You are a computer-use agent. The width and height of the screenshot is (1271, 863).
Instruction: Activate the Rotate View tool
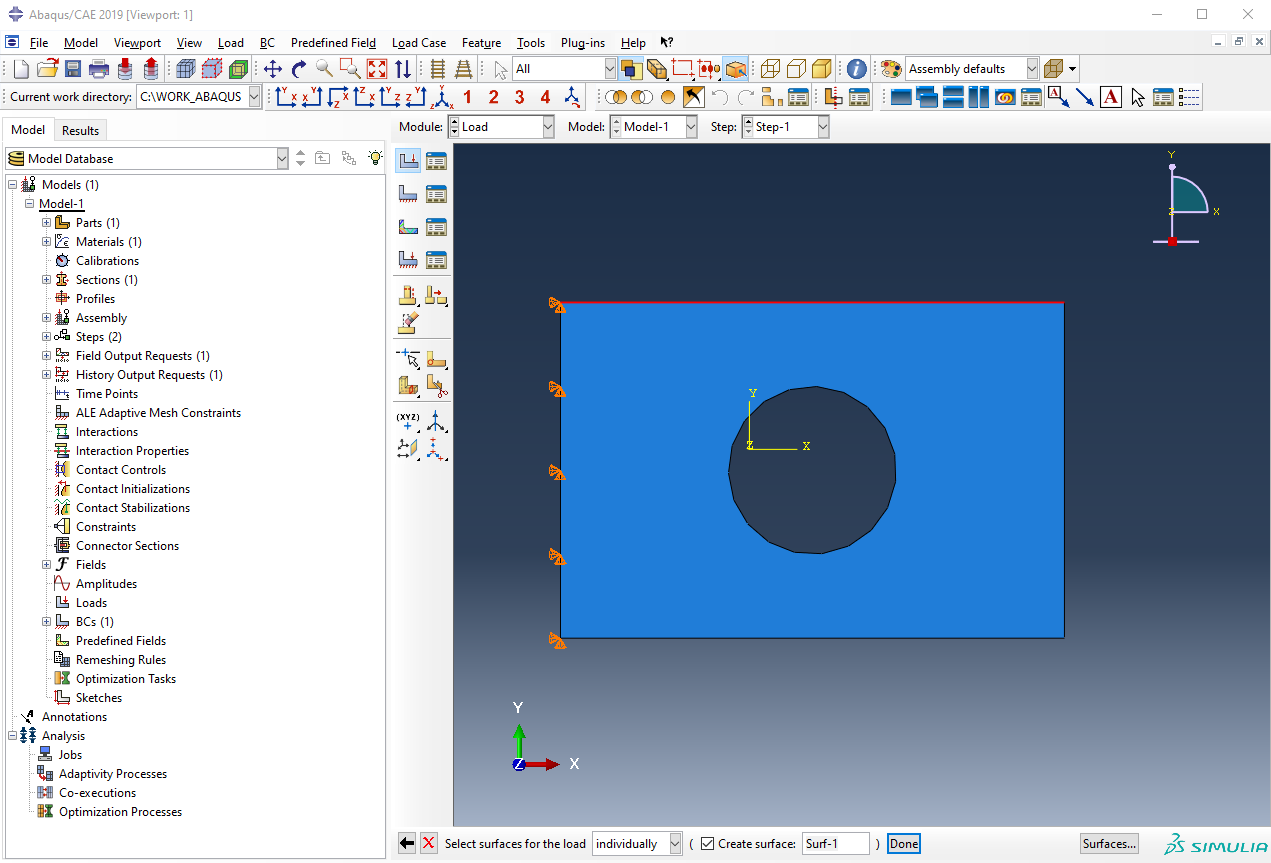pyautogui.click(x=298, y=69)
